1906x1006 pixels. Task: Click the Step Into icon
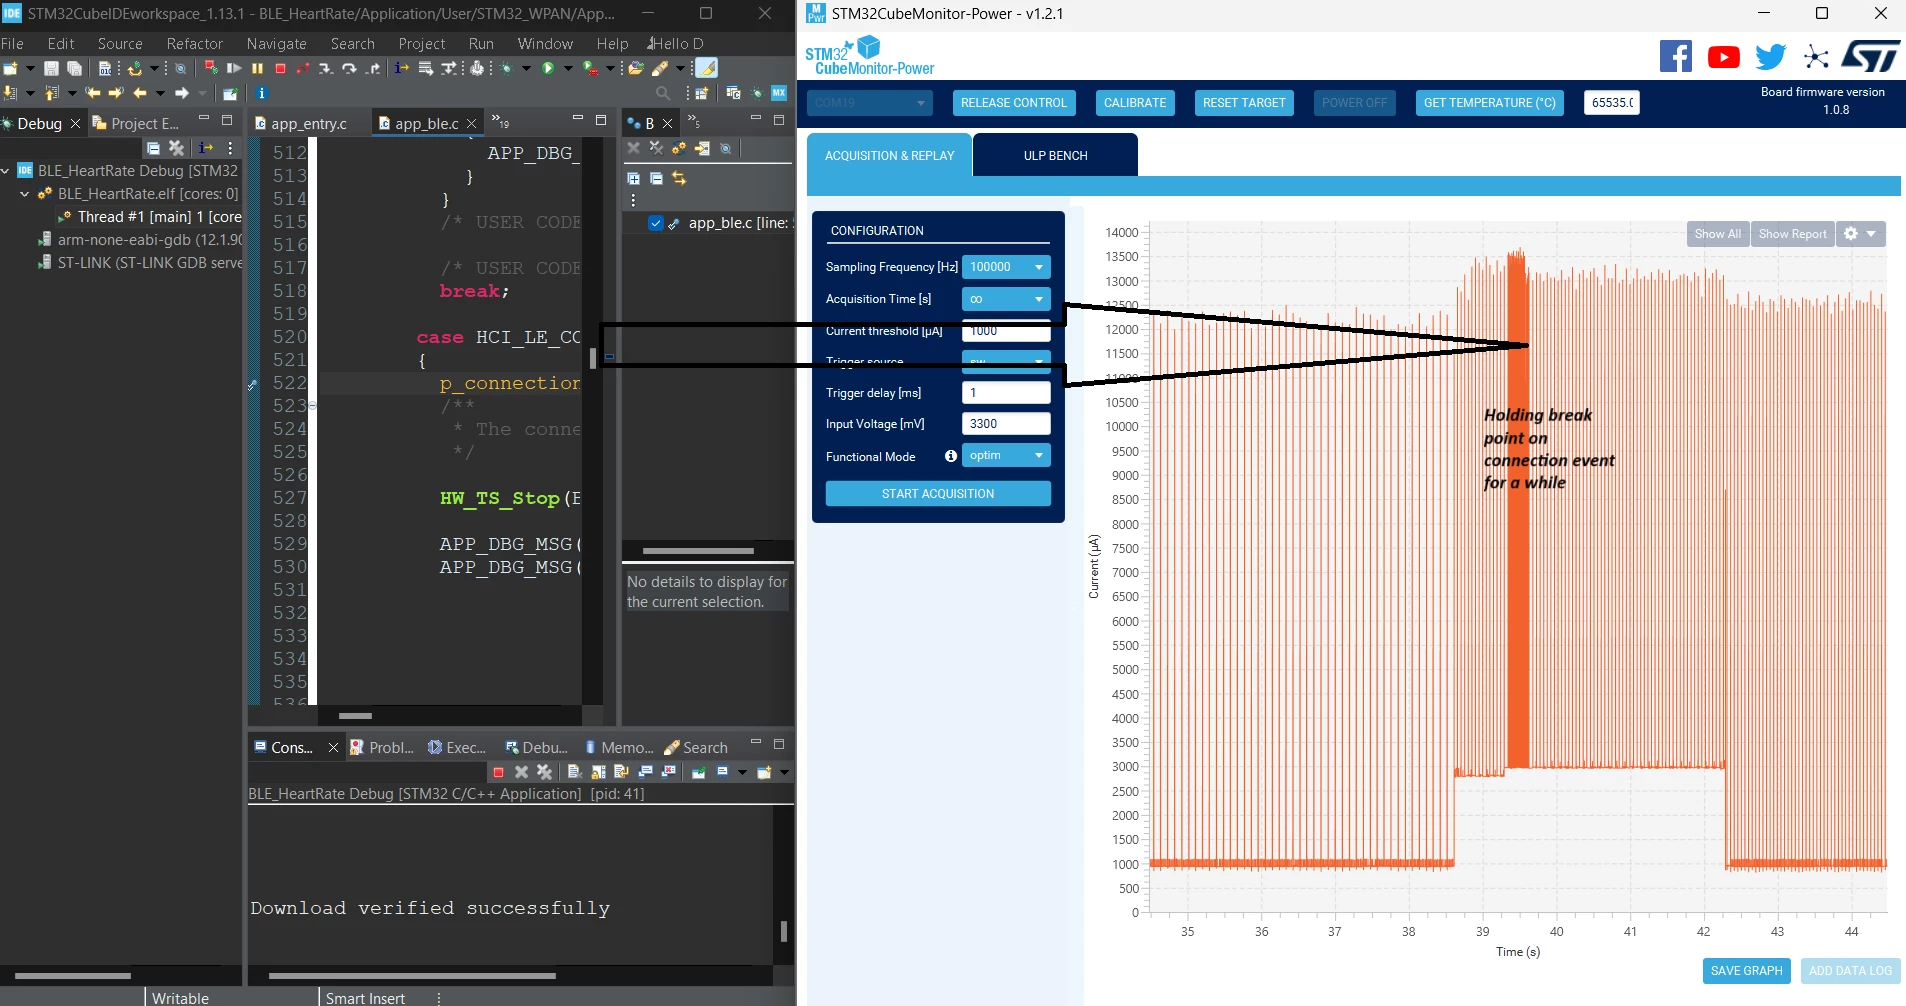(326, 68)
